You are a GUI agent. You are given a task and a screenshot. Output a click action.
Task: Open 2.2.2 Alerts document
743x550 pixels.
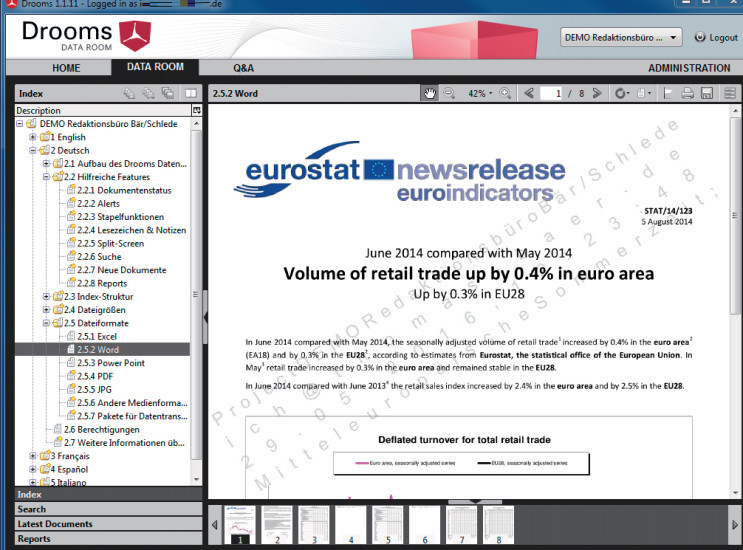pyautogui.click(x=98, y=204)
